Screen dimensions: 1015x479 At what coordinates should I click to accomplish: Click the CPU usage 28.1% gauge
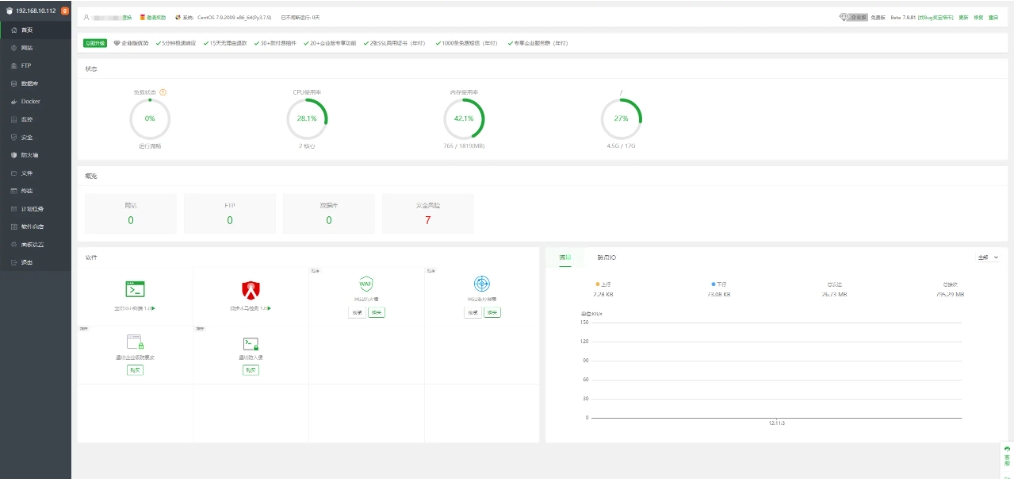pos(307,118)
